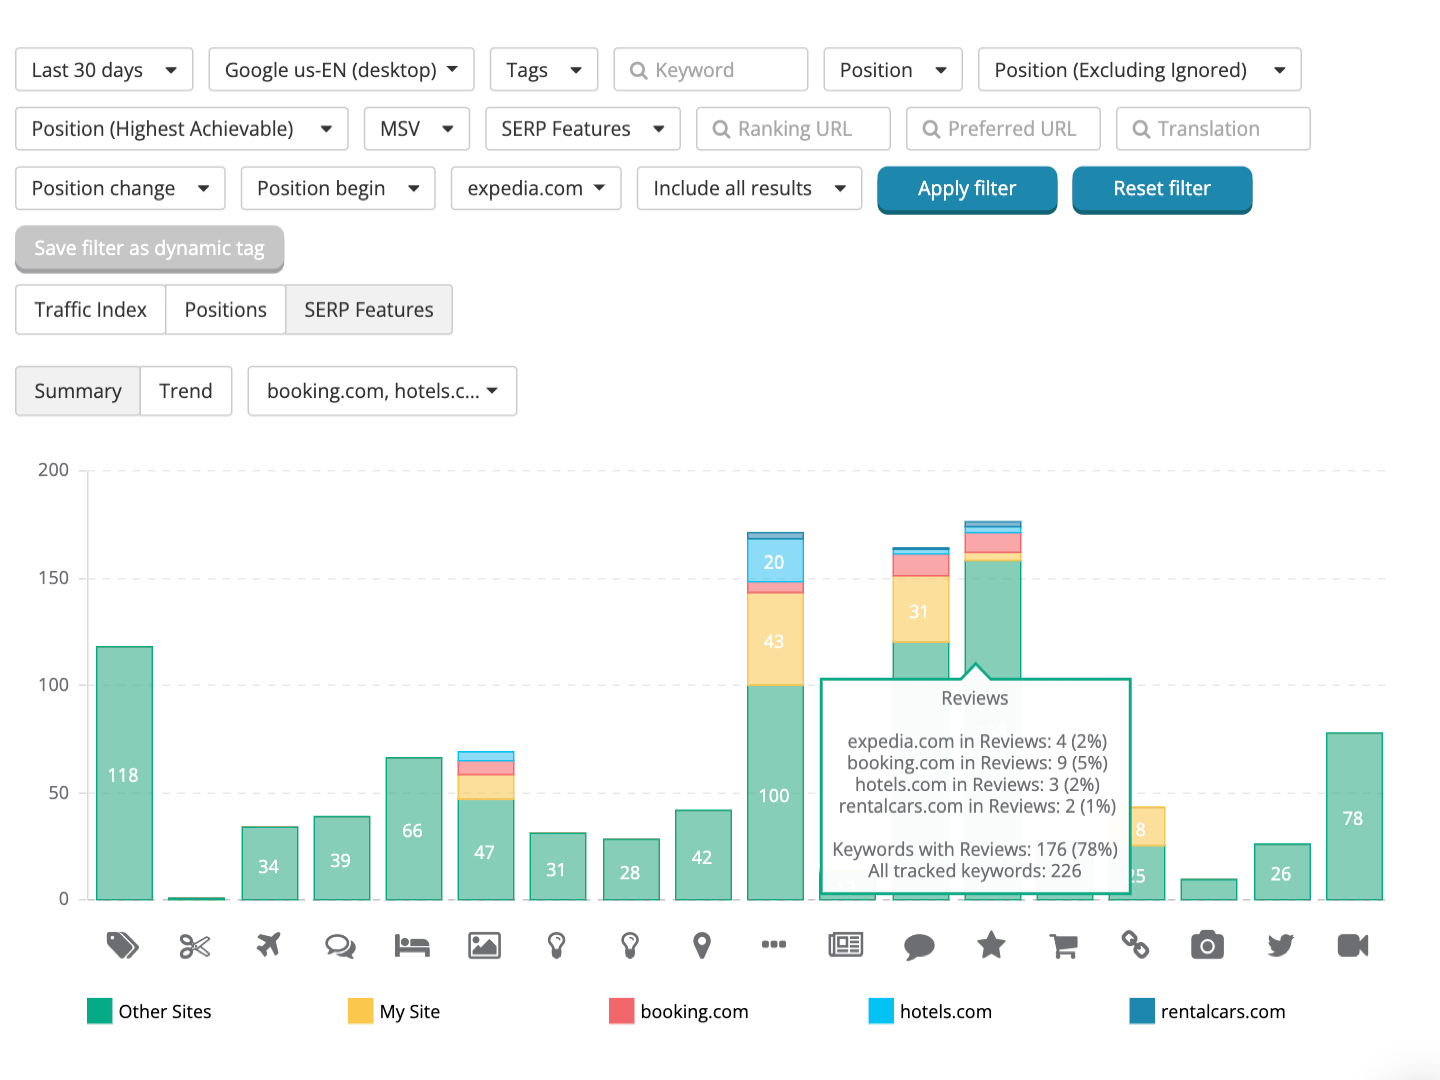Expand the Tags dropdown
The height and width of the screenshot is (1080, 1440).
tap(544, 70)
